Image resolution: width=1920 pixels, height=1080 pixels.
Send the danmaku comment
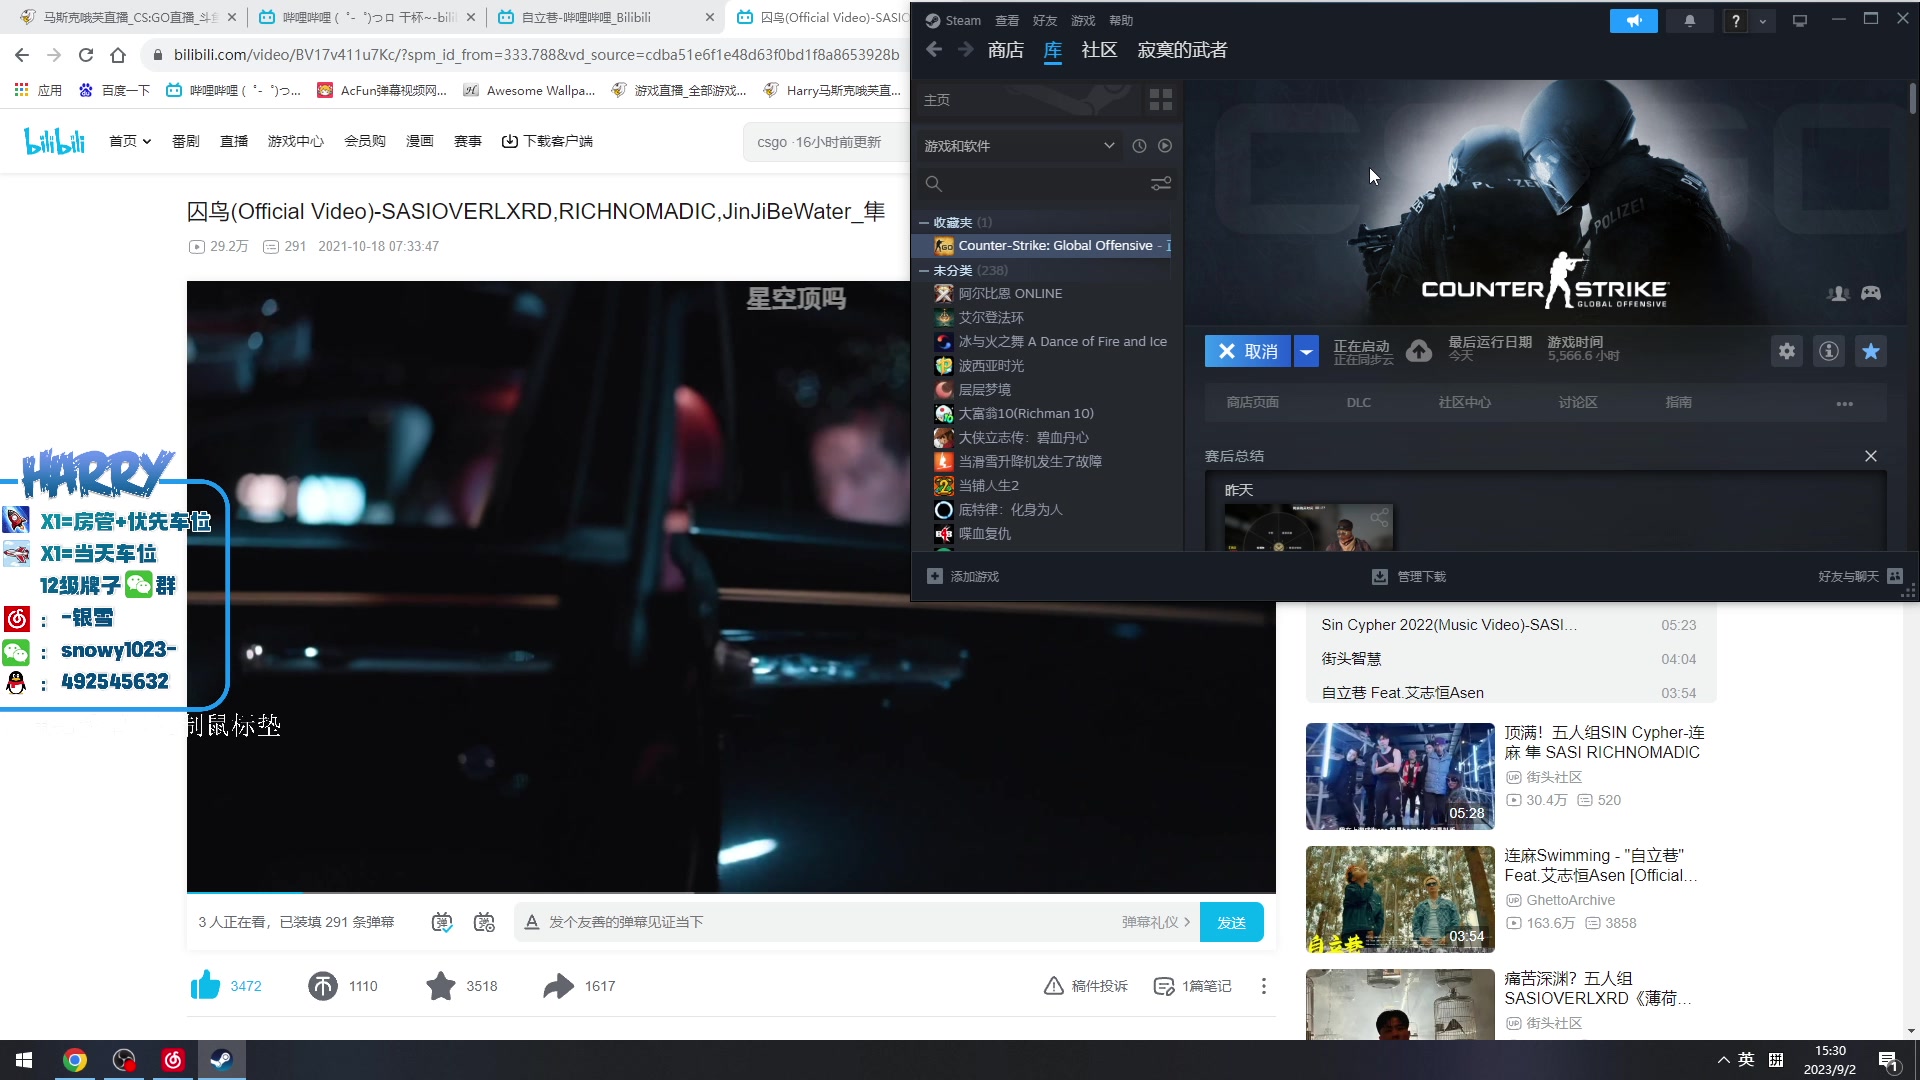click(x=1231, y=922)
